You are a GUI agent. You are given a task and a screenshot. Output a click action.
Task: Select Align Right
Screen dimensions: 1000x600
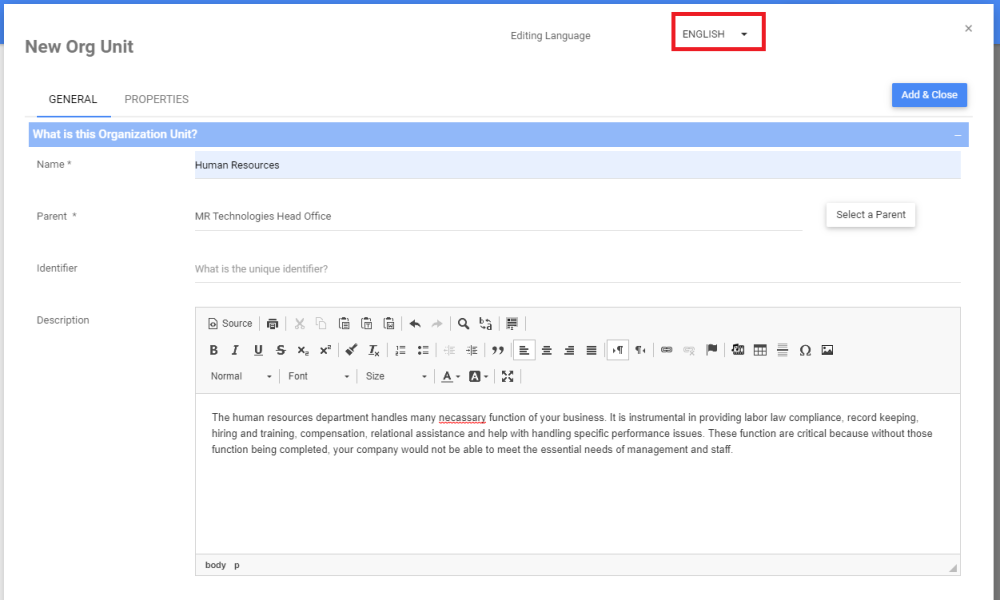569,350
